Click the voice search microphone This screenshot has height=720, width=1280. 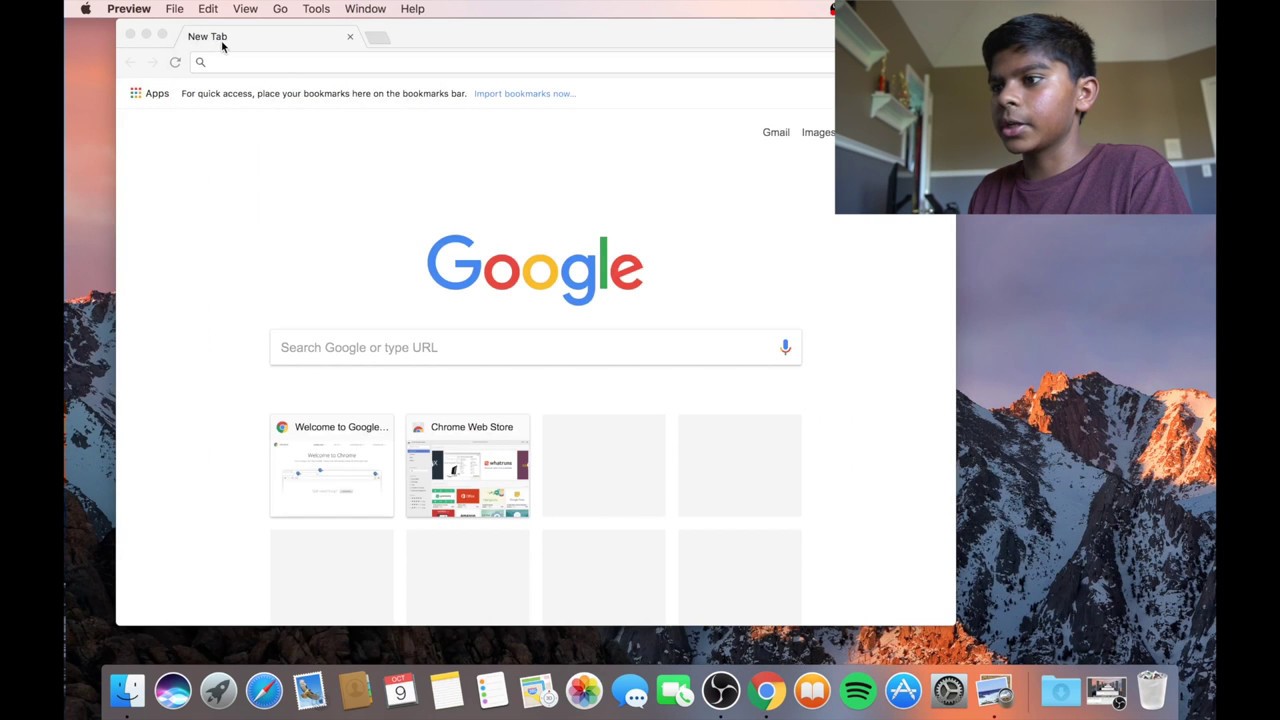(785, 347)
